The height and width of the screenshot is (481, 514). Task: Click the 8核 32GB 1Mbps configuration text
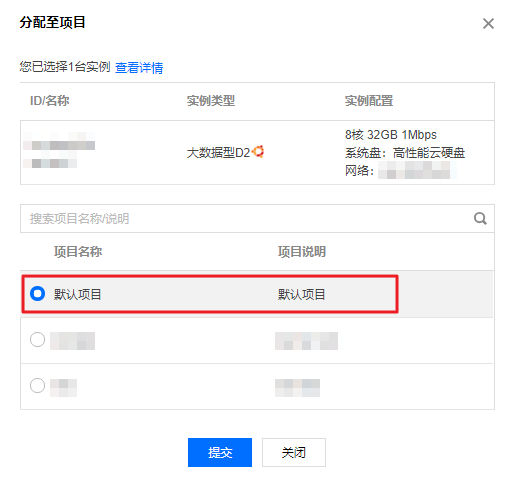391,135
